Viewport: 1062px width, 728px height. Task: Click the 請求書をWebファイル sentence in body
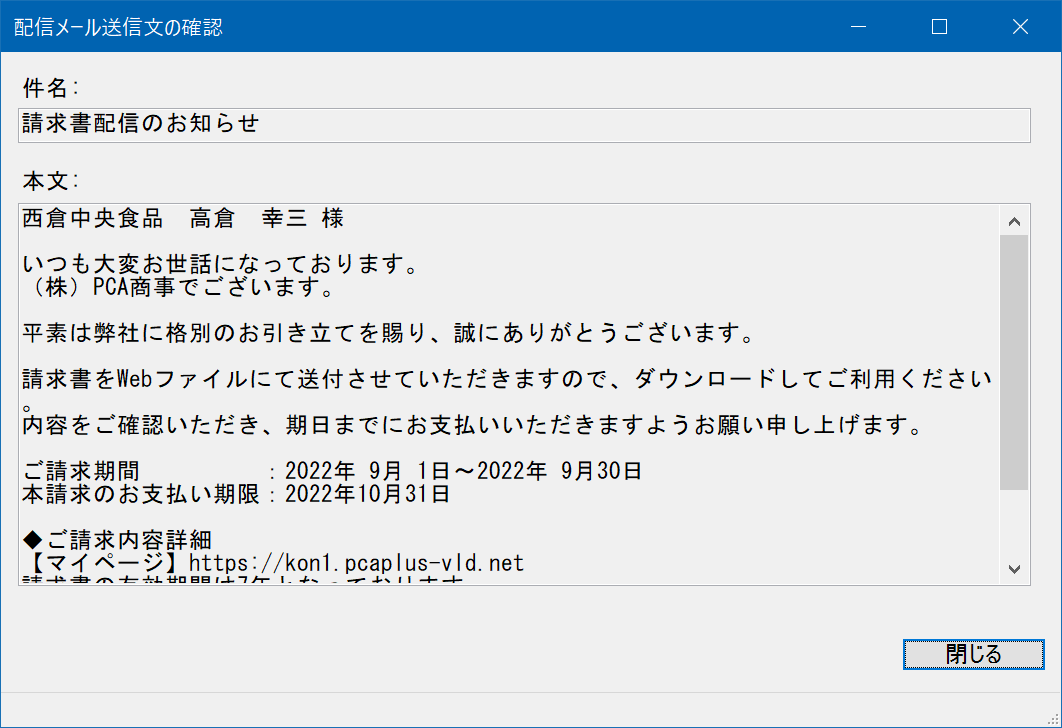click(x=507, y=379)
